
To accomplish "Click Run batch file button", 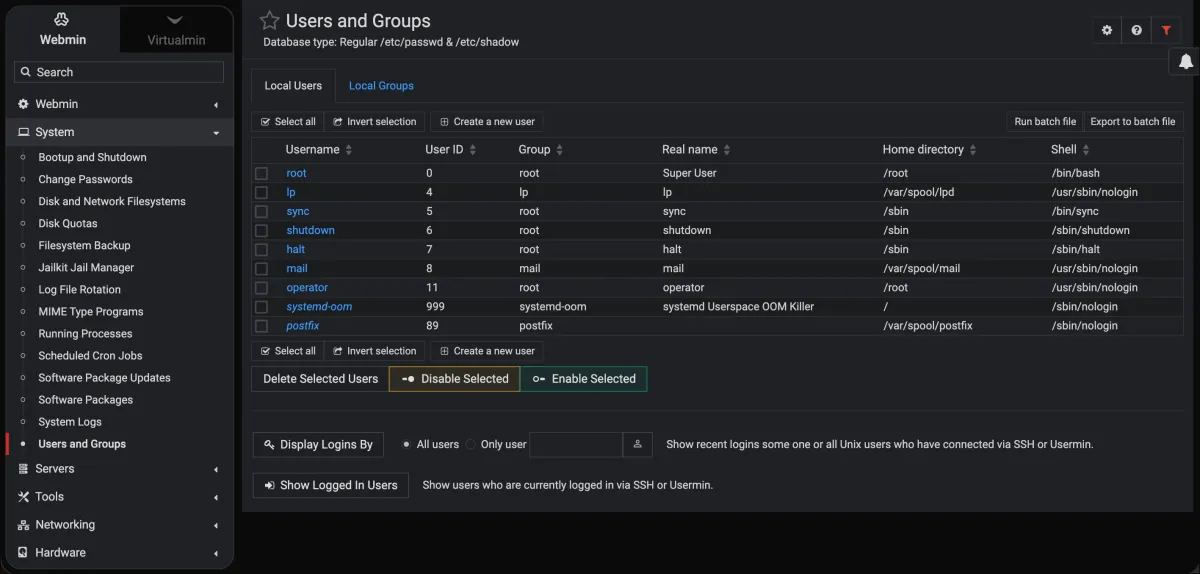I will pyautogui.click(x=1045, y=122).
